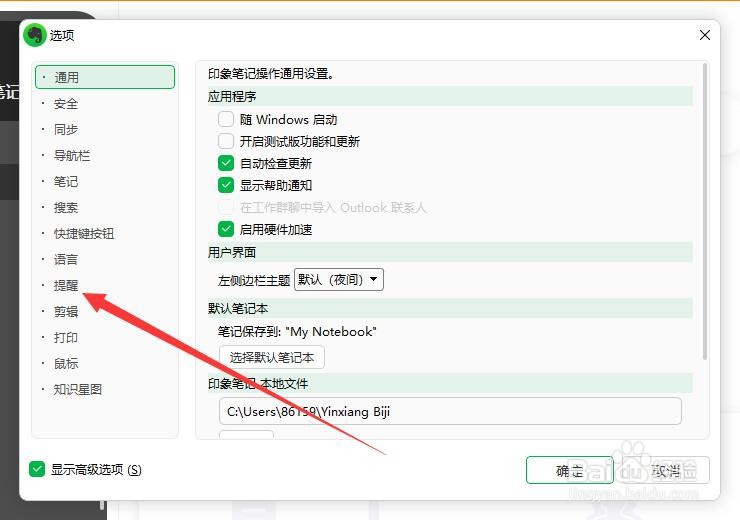This screenshot has height=520, width=740.
Task: Uncheck 自动检查更新
Action: pos(226,163)
